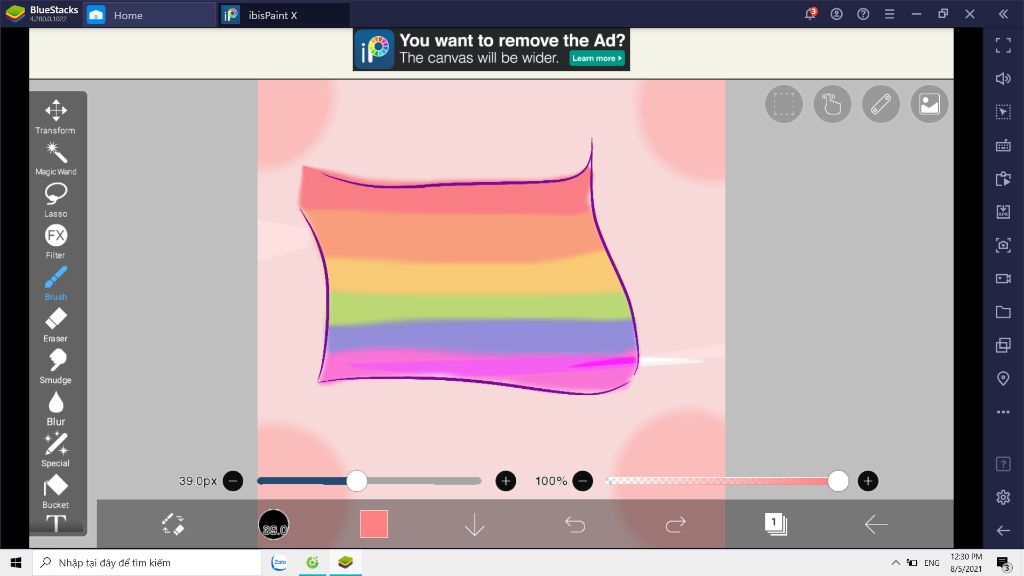Open BlueStacks multi-instance manager icon

(1003, 345)
